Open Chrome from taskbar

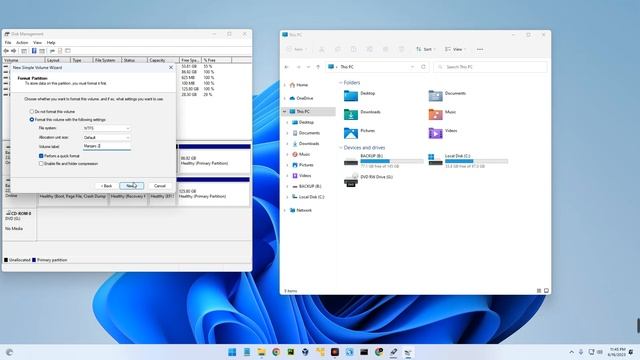tap(276, 352)
